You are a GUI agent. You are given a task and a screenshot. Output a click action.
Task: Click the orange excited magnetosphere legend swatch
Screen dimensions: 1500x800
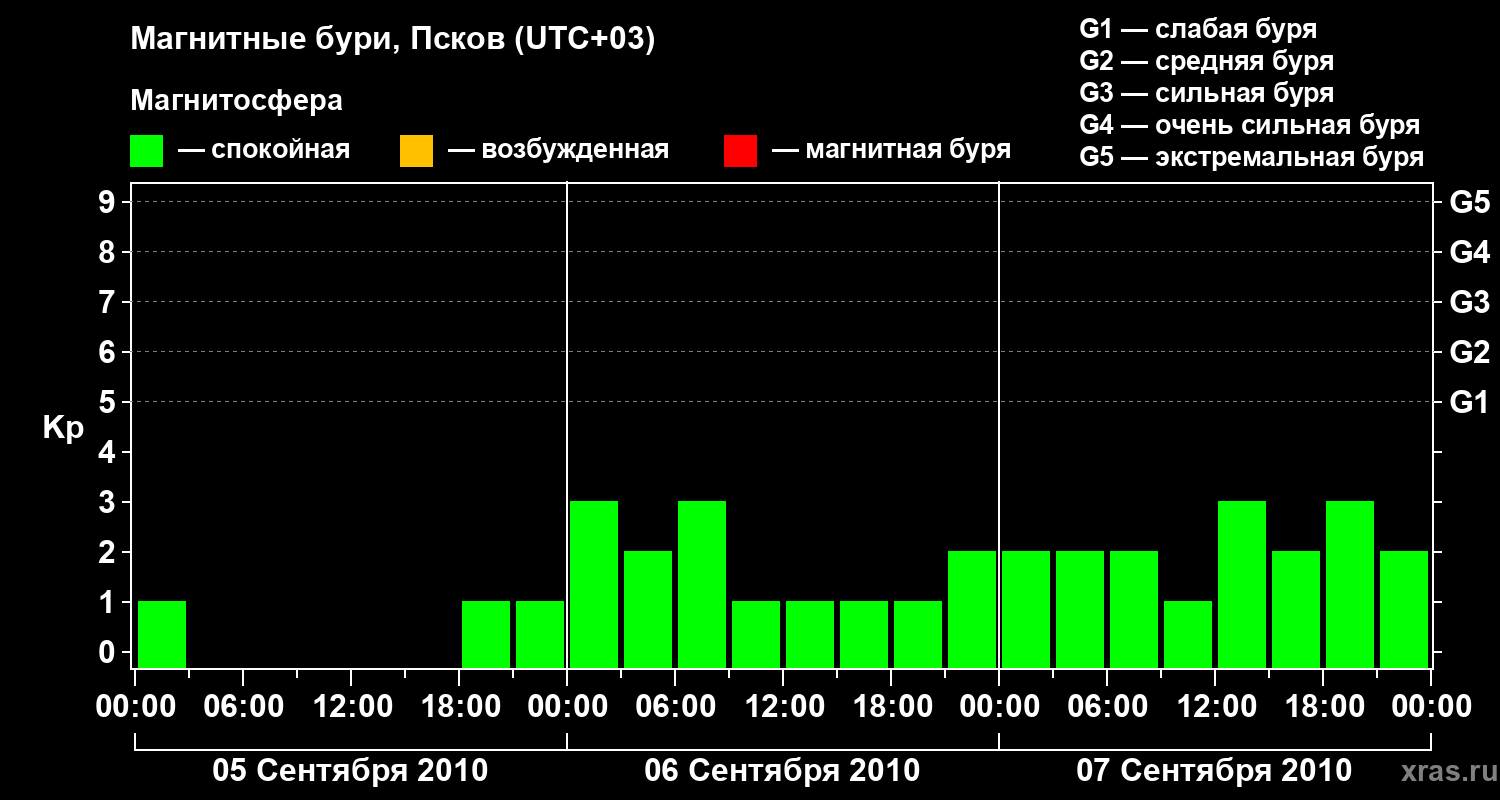click(416, 151)
